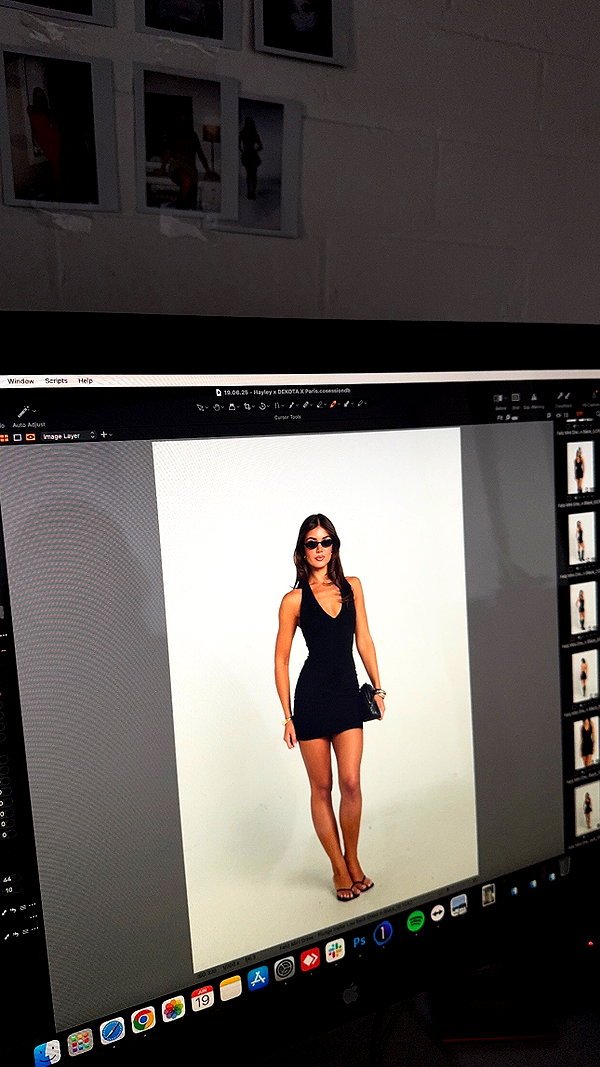
Task: Open TeamViewer from the dock
Action: [x=437, y=913]
